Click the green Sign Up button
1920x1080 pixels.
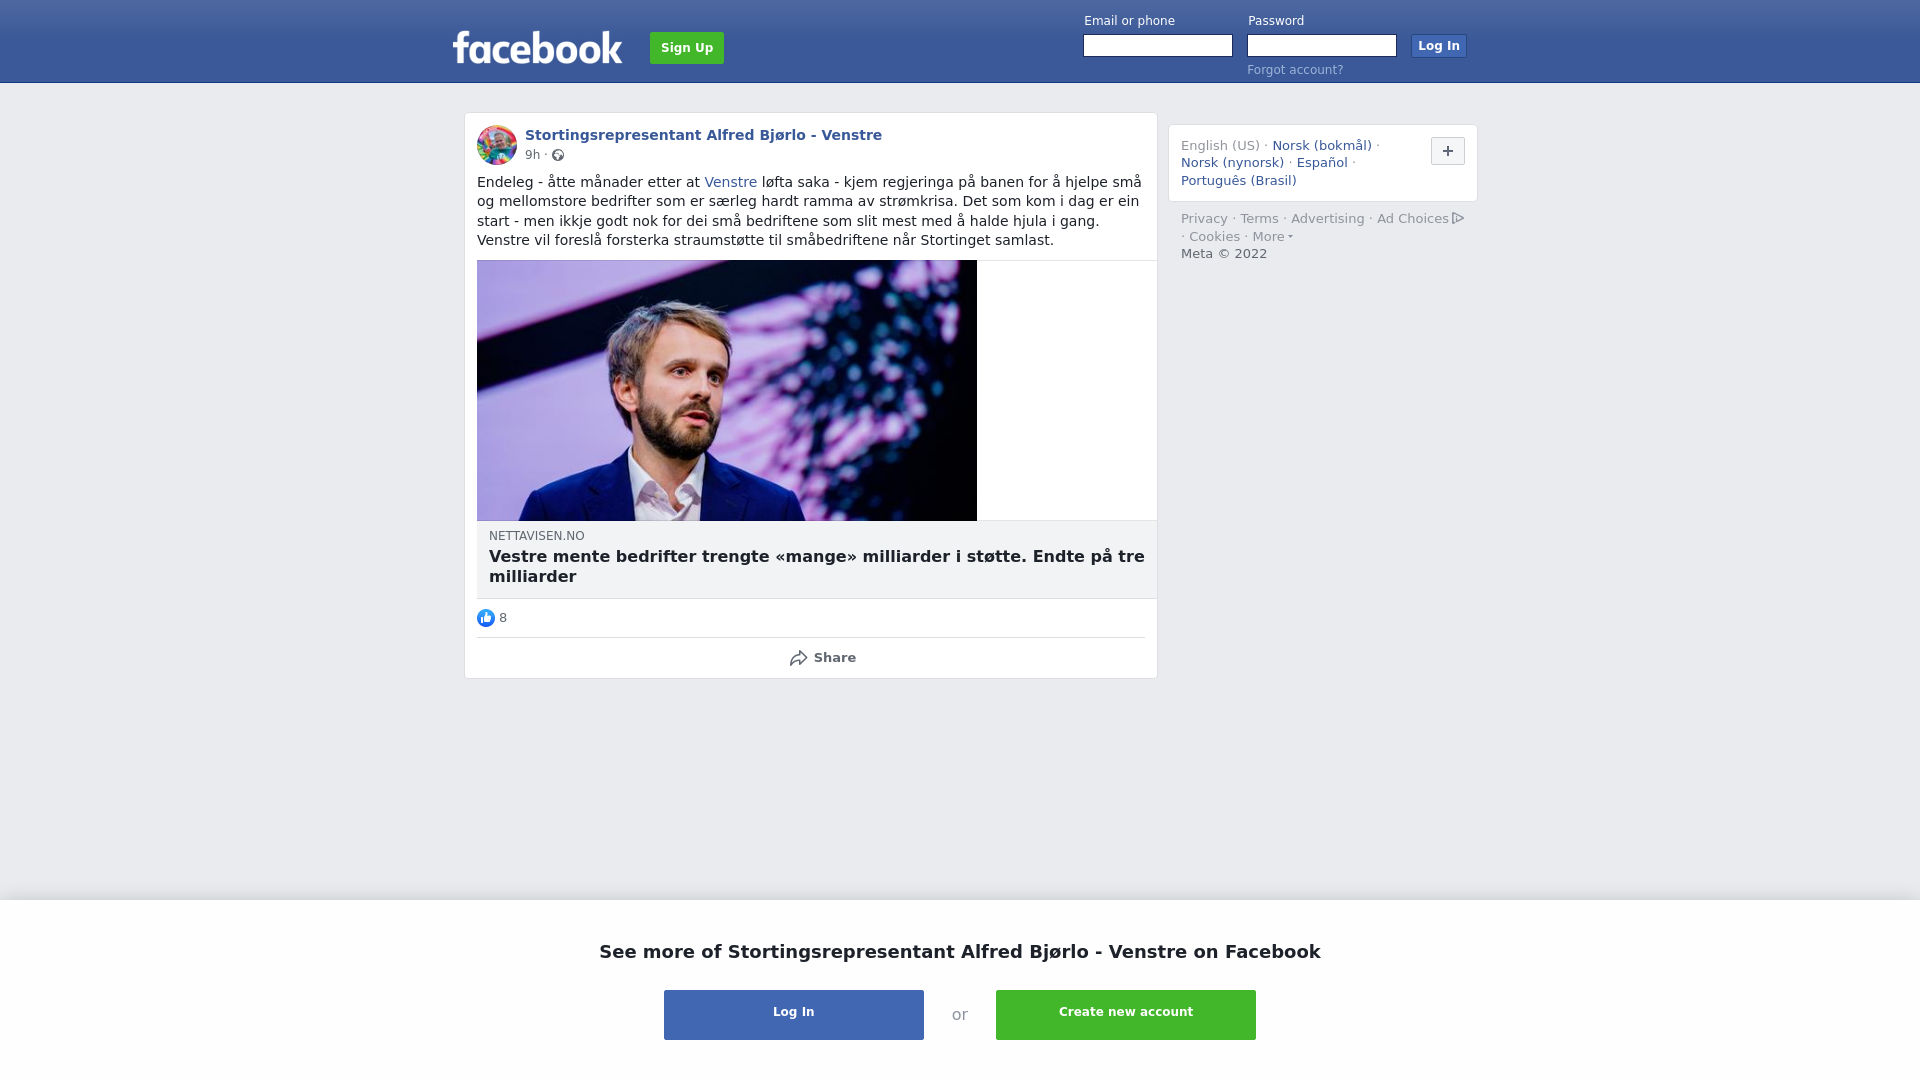(x=687, y=48)
